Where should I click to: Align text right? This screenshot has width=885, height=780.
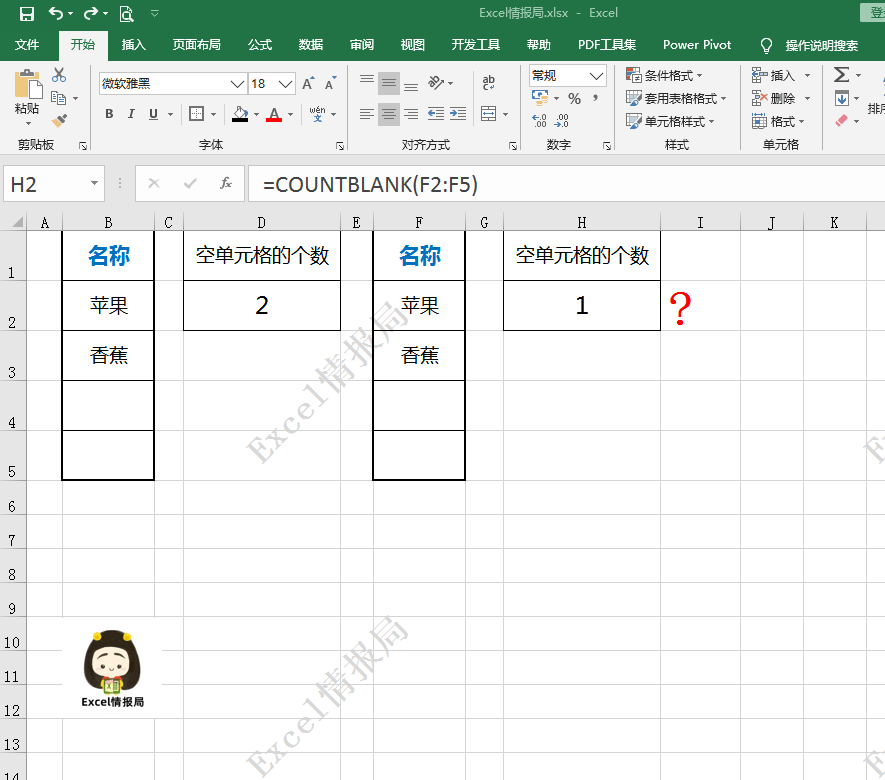click(x=411, y=114)
